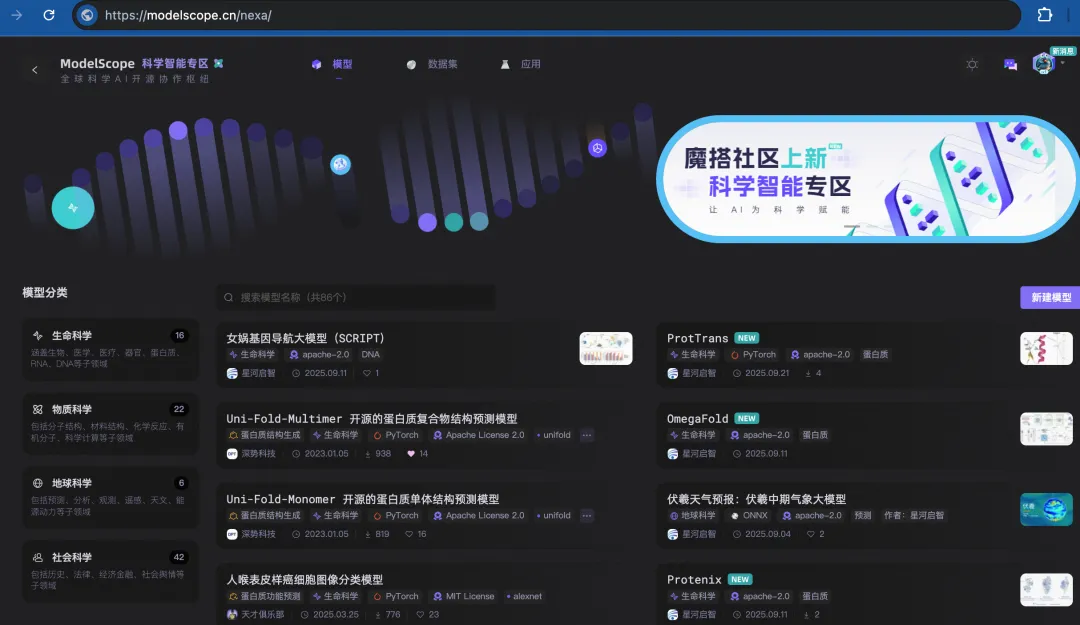Click 天才俱乐部 author name
1080x625 pixels.
click(262, 615)
